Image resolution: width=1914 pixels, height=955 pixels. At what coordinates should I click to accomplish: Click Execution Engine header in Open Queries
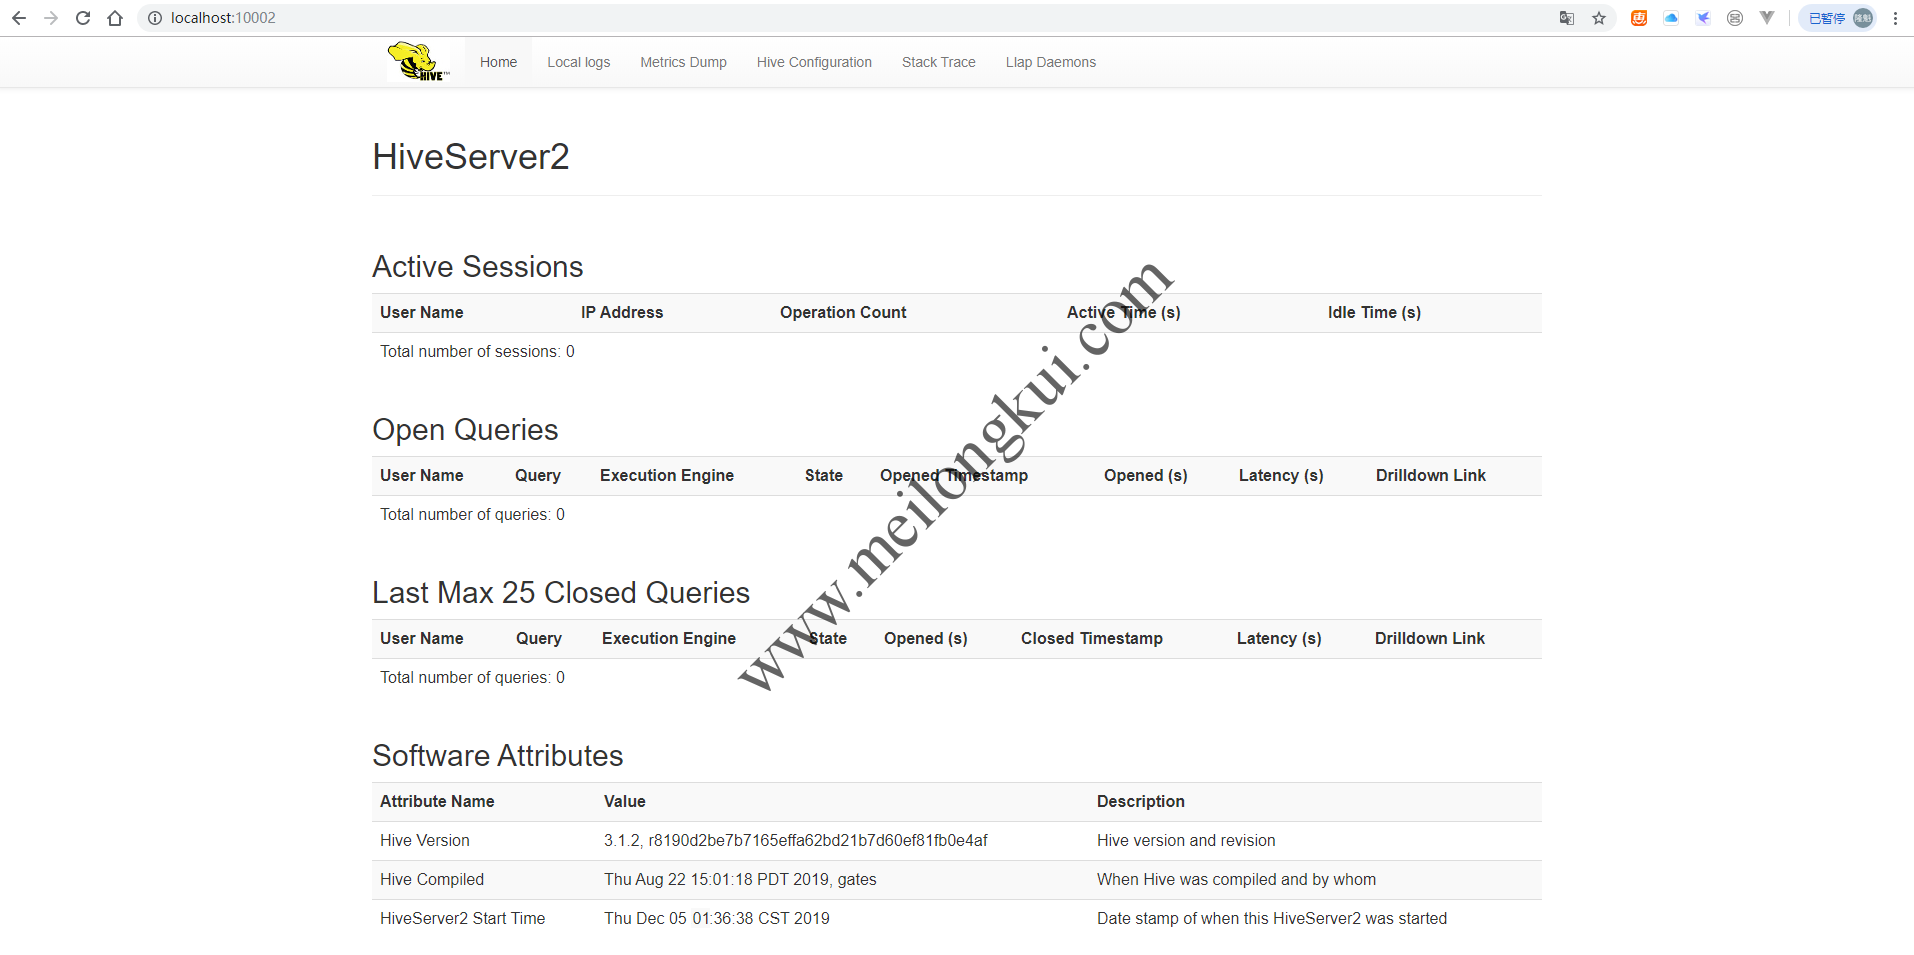(x=667, y=475)
